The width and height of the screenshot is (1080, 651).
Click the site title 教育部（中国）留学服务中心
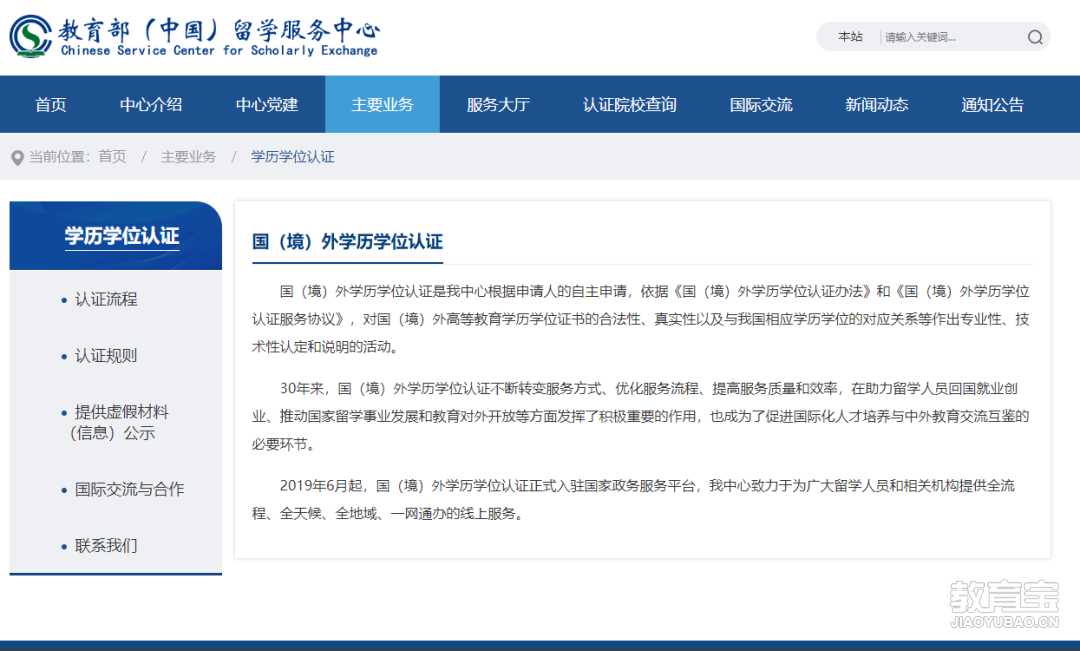[x=218, y=30]
